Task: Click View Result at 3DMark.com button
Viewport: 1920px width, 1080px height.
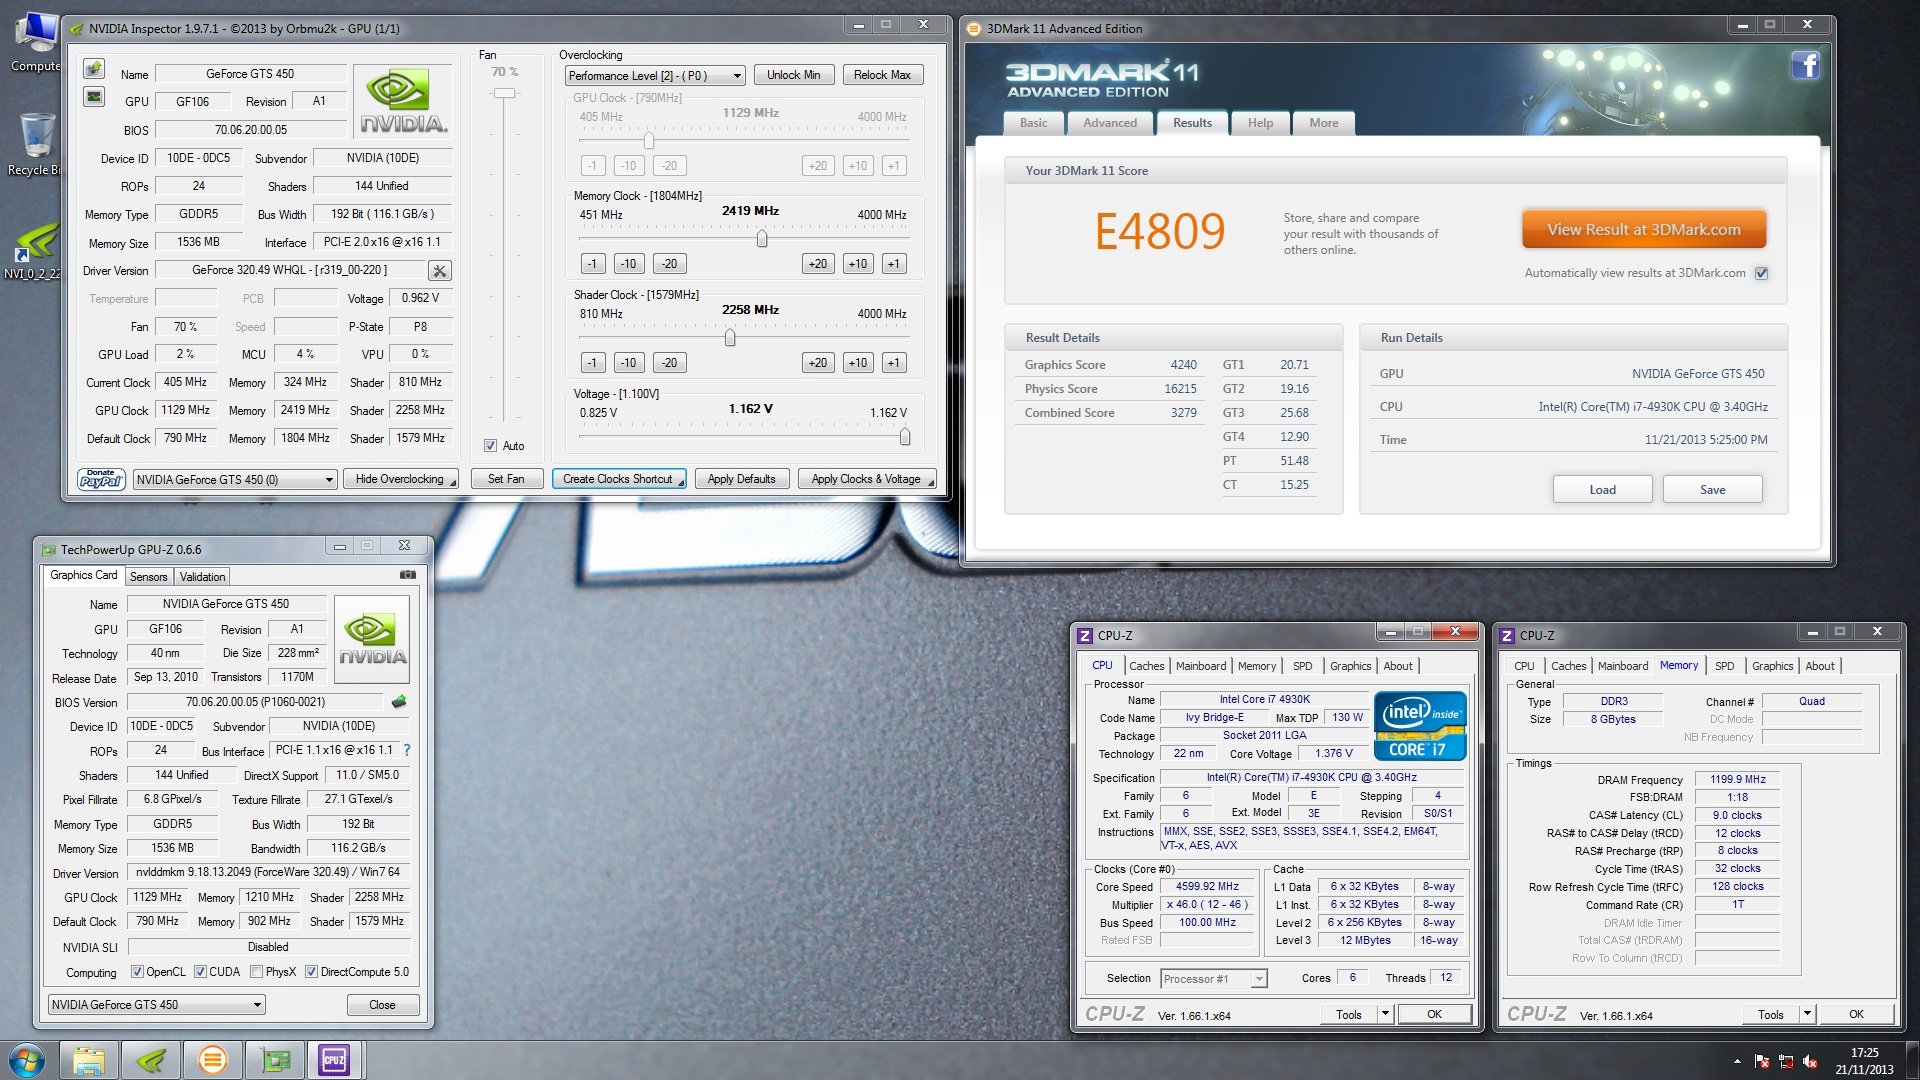Action: 1644,229
